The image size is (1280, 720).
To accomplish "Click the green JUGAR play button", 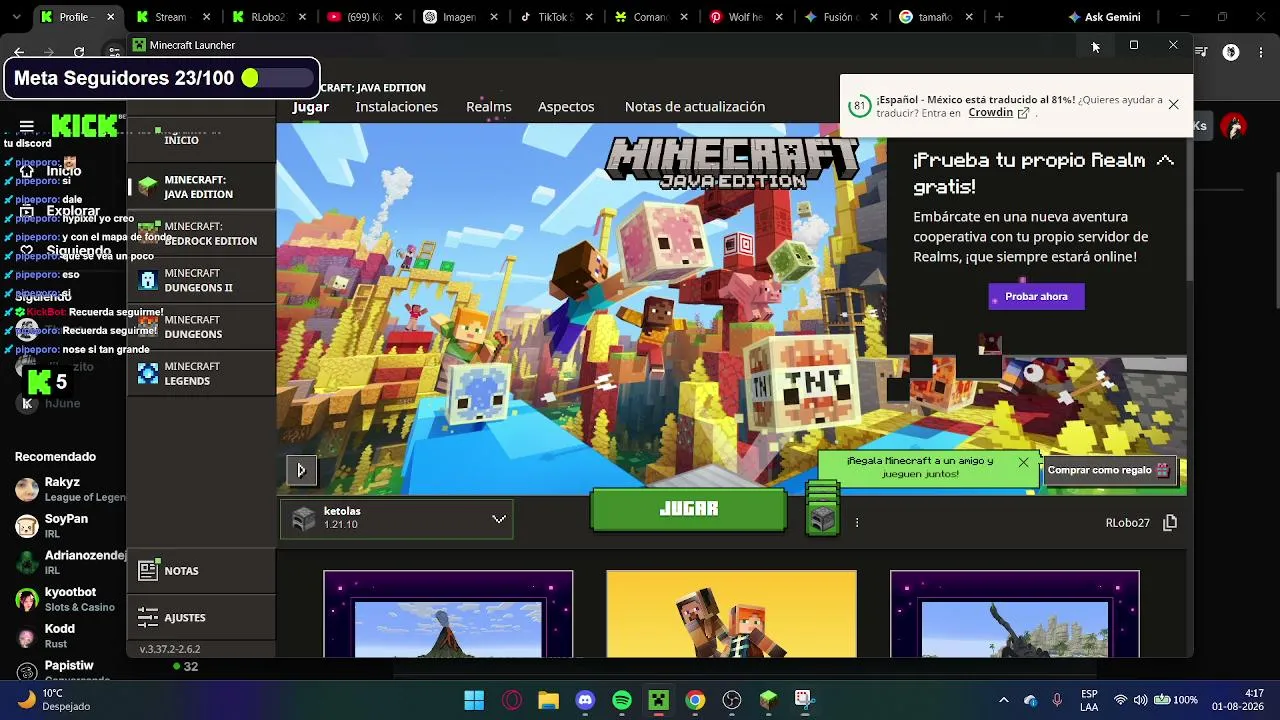I will point(689,509).
